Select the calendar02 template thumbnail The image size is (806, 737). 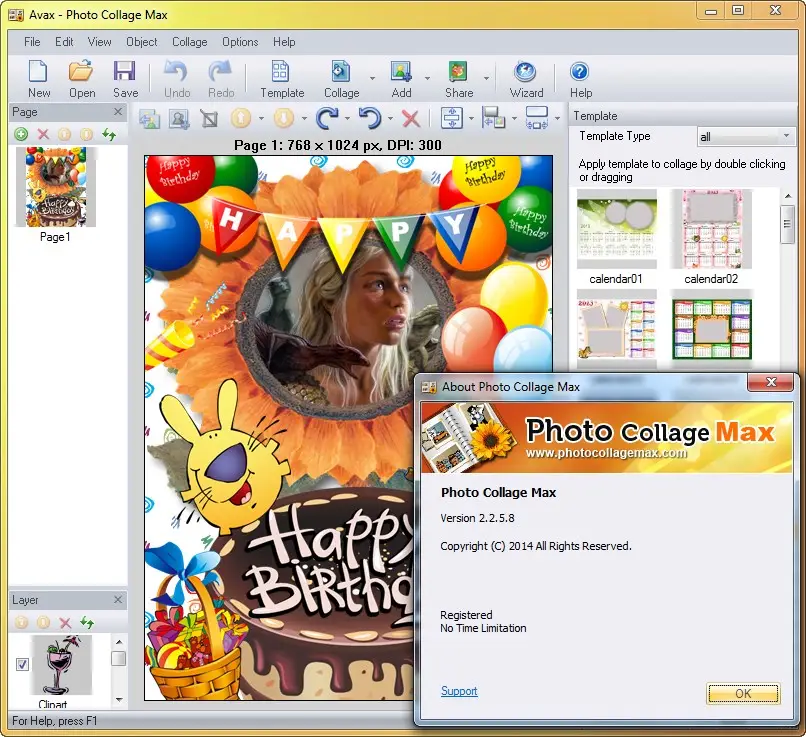click(711, 229)
